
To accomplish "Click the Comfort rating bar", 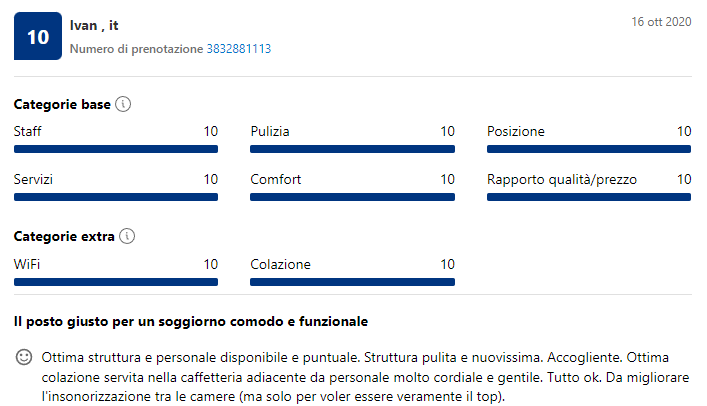I will [353, 197].
